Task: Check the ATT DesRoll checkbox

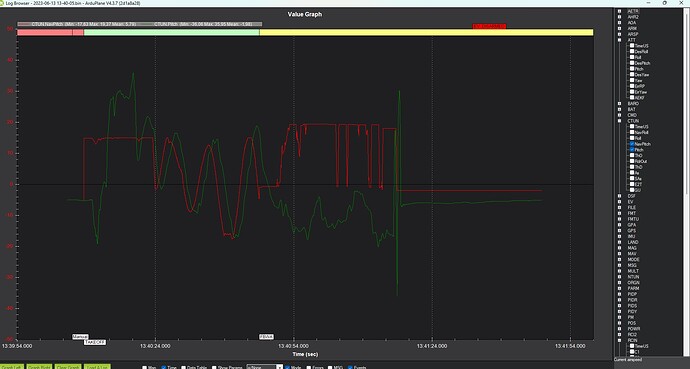Action: 632,51
